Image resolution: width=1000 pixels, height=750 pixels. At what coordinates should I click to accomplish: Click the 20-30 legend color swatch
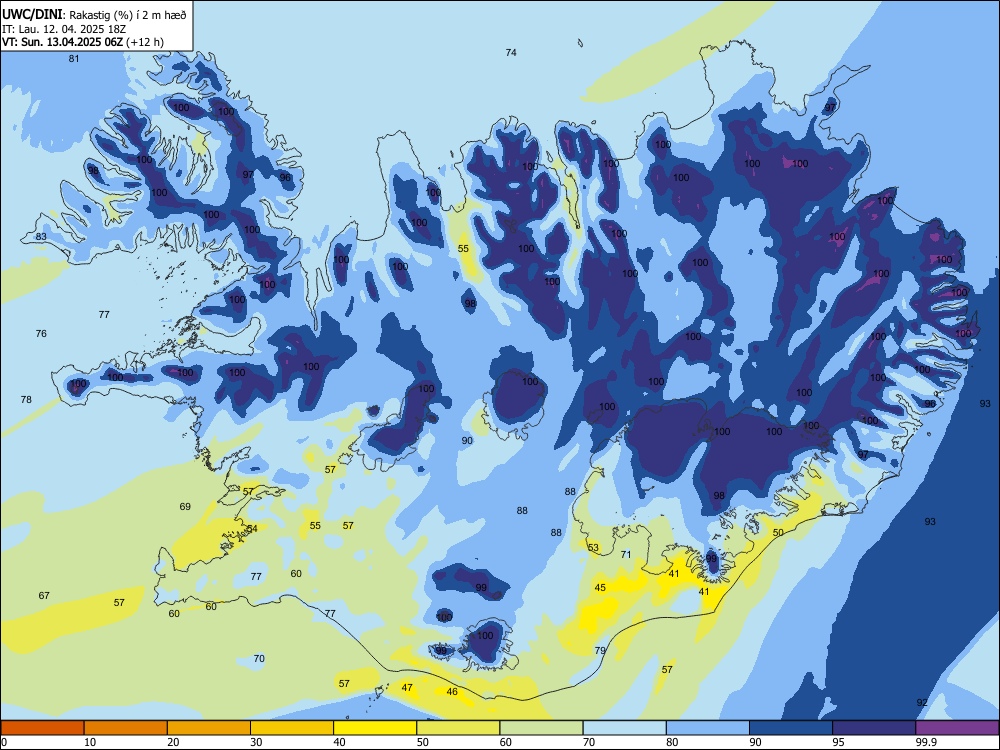tap(209, 728)
